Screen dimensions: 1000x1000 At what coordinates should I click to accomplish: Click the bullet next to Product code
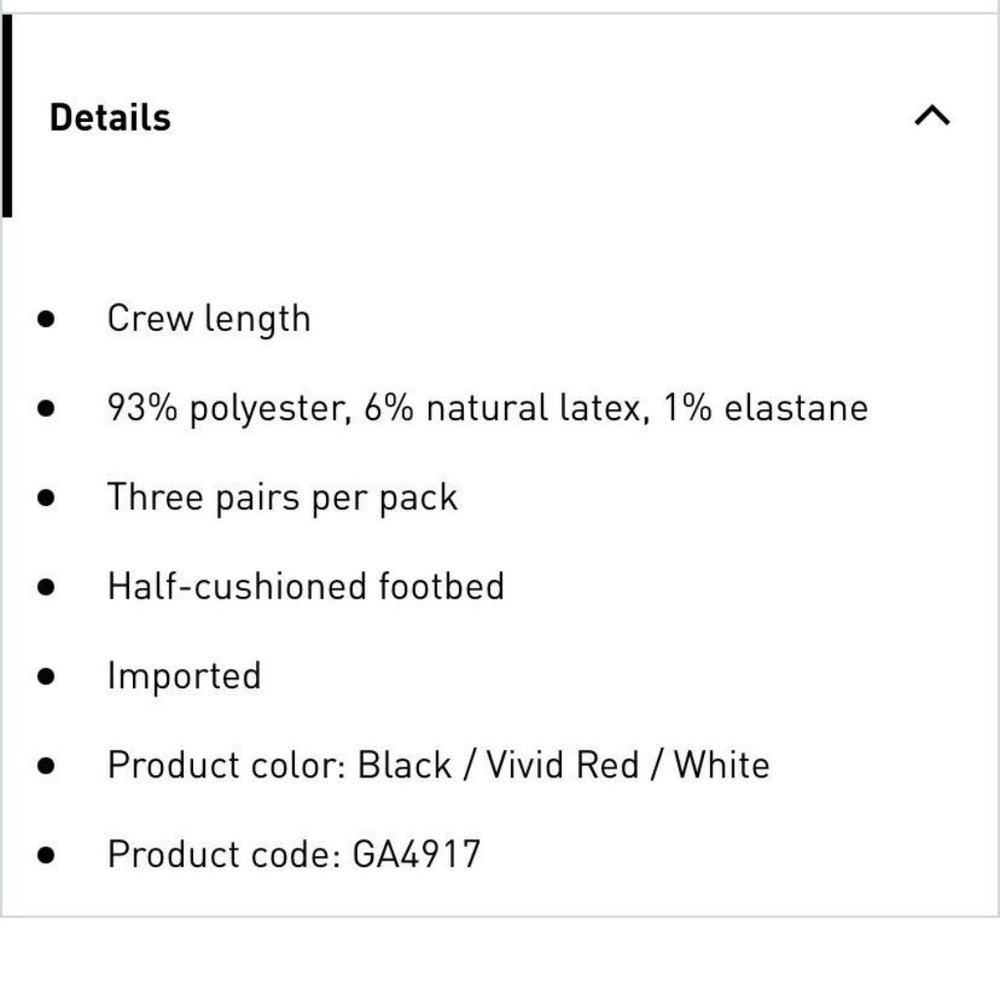coord(45,854)
